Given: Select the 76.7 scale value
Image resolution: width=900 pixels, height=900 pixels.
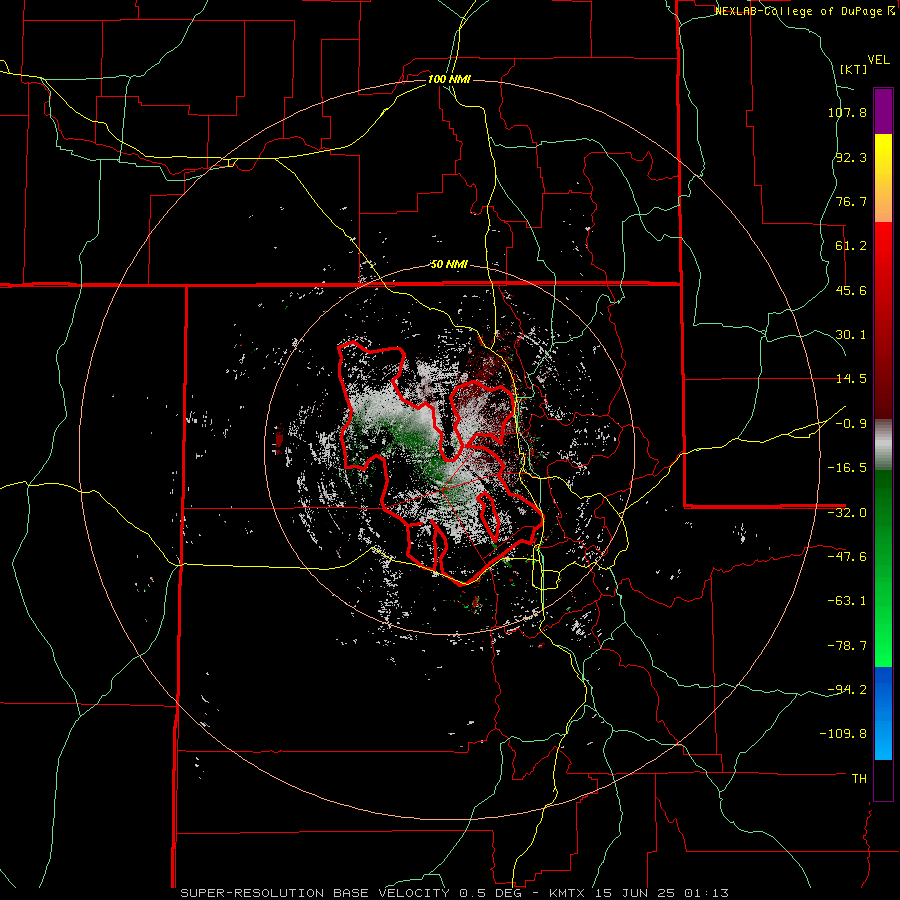Looking at the screenshot, I should 851,201.
